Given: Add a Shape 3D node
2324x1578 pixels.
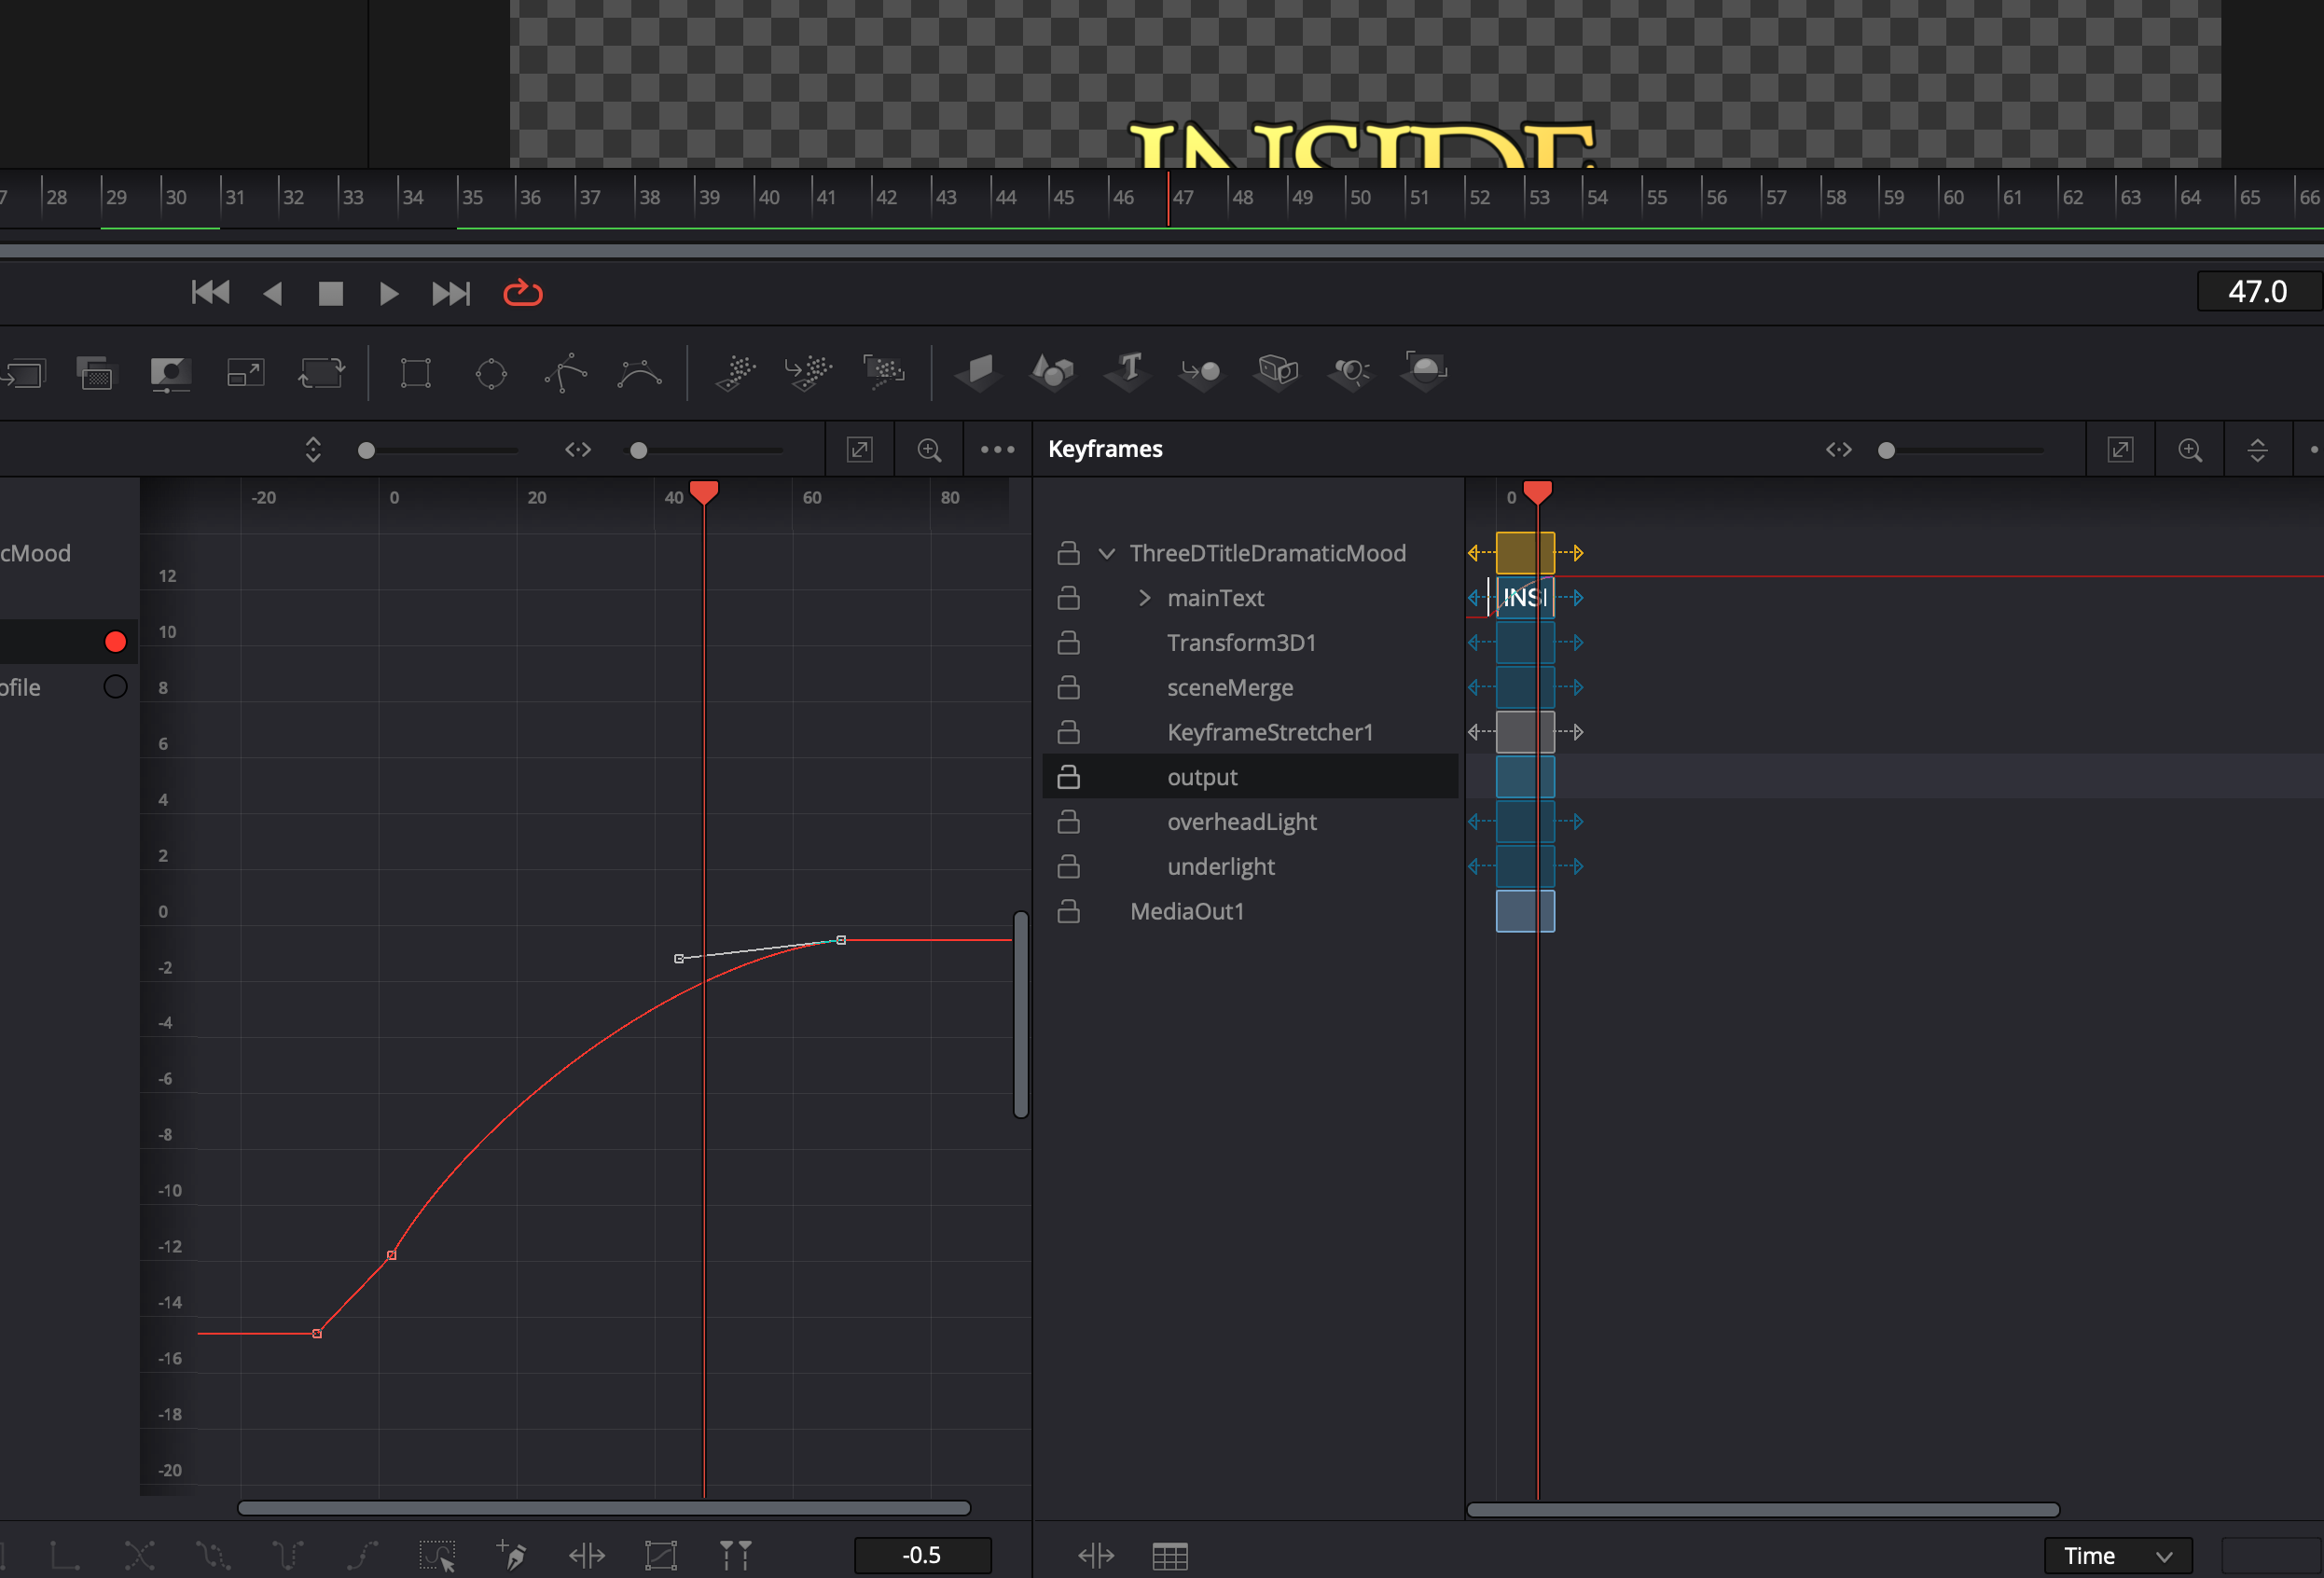Looking at the screenshot, I should pos(1052,373).
